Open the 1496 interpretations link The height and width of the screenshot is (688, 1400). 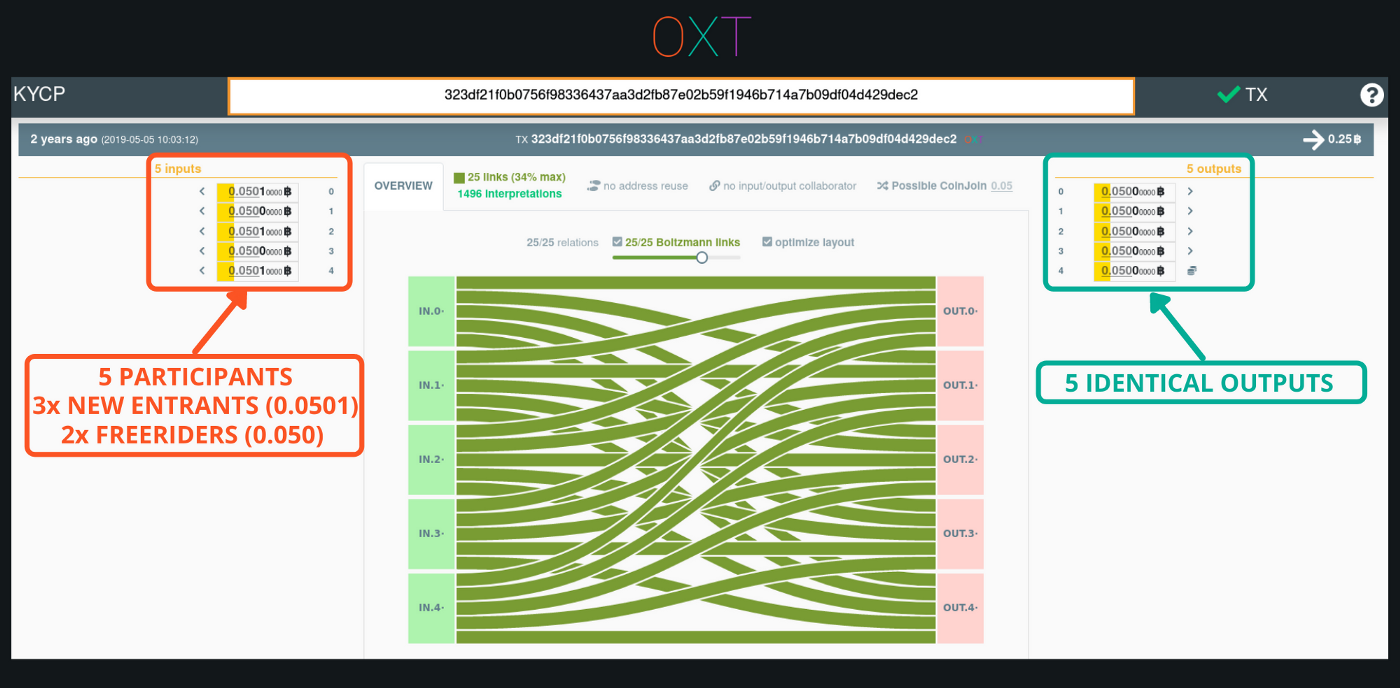pyautogui.click(x=509, y=194)
